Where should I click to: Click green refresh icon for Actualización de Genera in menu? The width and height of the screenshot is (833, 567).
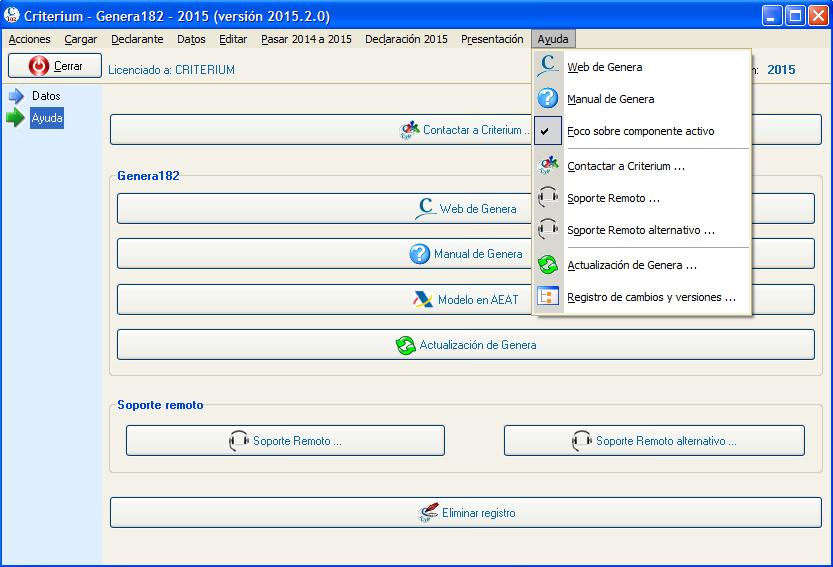tap(548, 265)
